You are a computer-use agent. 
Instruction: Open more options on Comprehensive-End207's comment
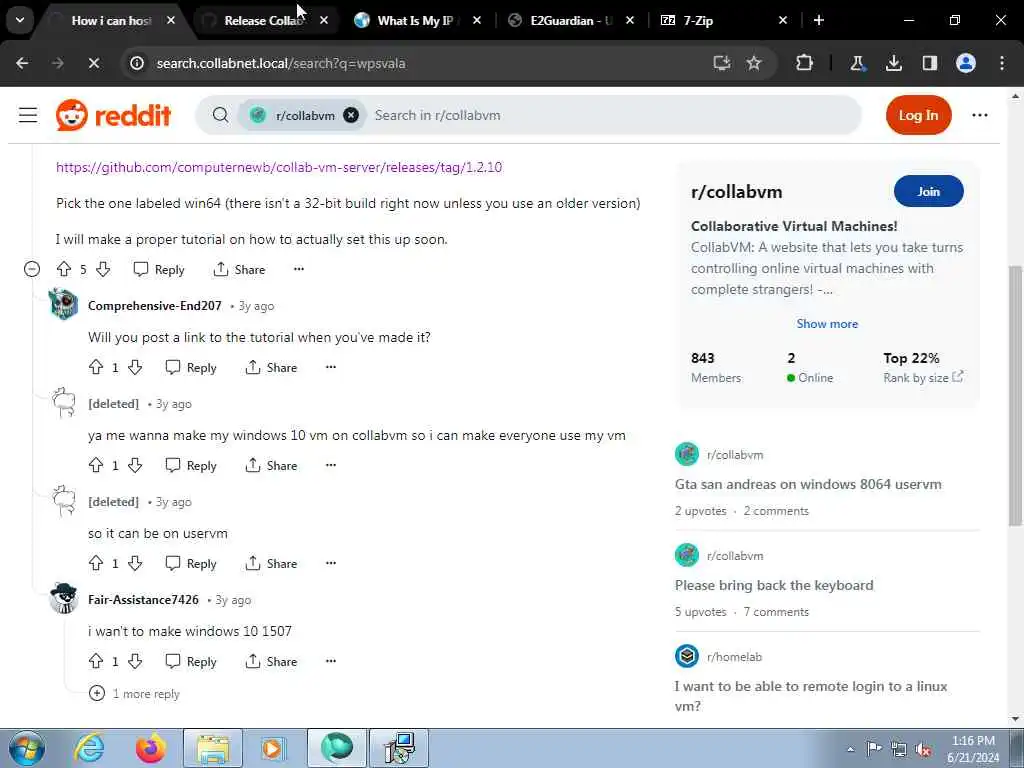(331, 367)
